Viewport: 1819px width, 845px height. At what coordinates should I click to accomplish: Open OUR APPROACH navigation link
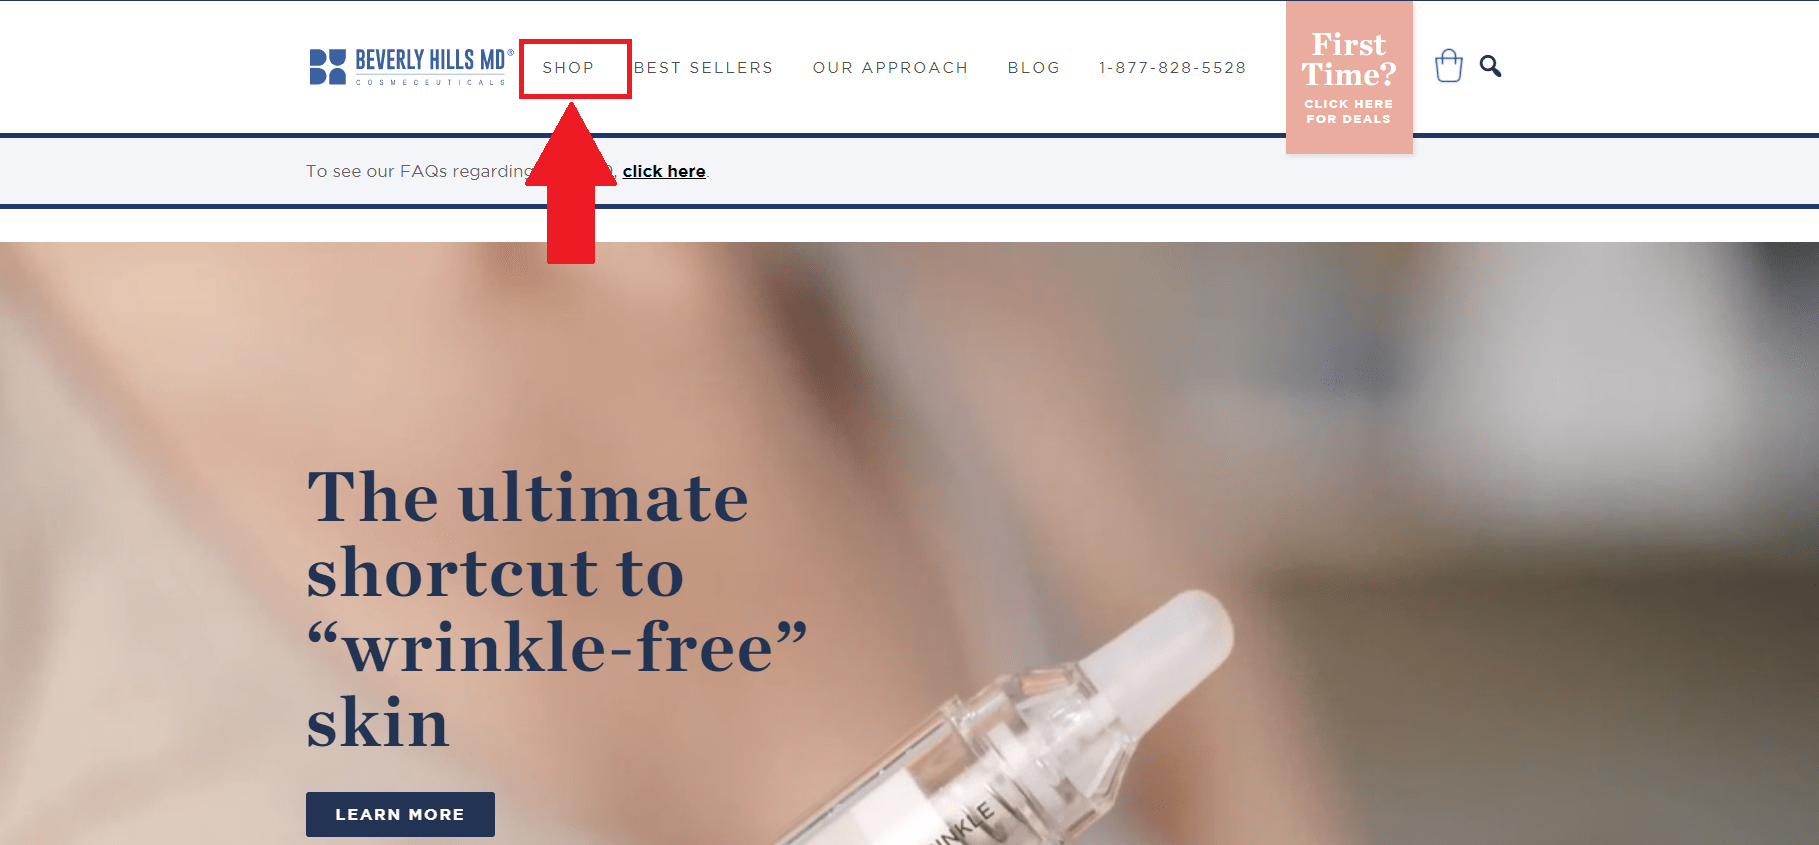click(x=890, y=68)
